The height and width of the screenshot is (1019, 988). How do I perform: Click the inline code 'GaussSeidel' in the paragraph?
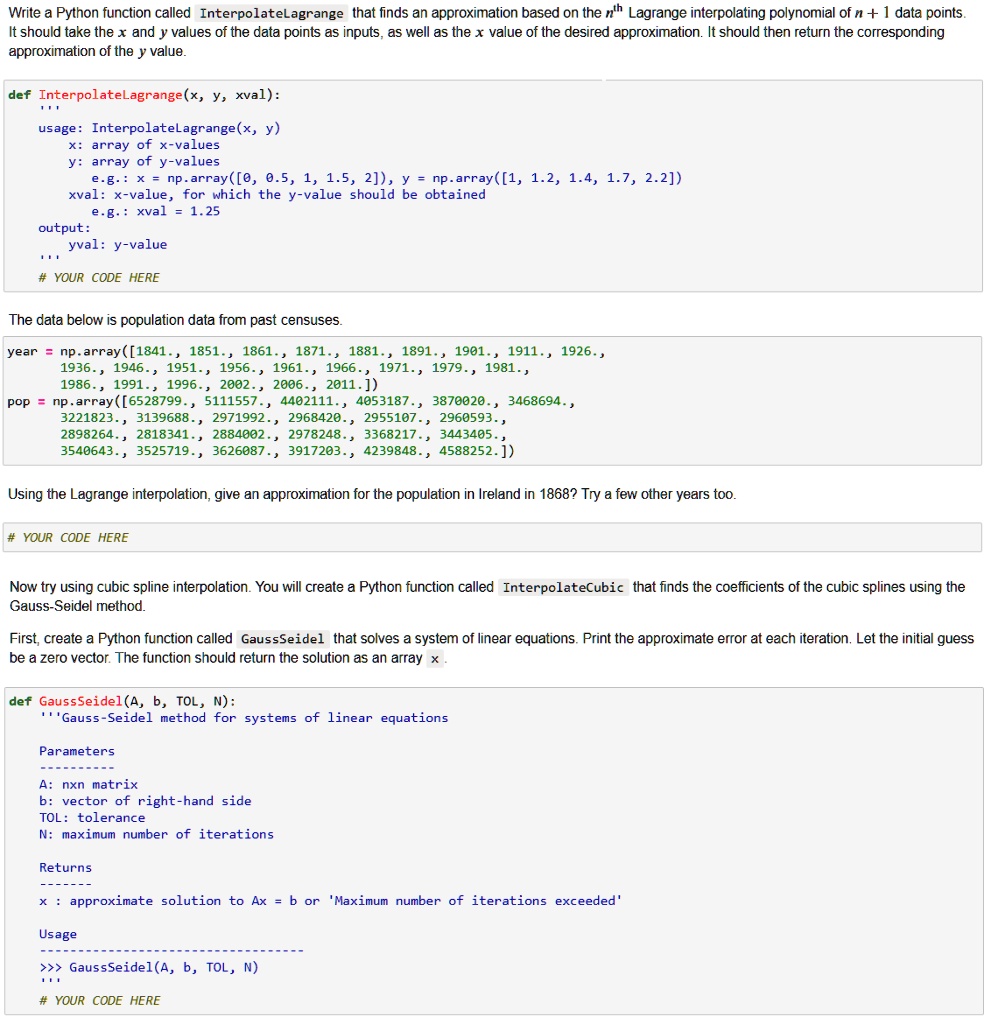coord(282,639)
